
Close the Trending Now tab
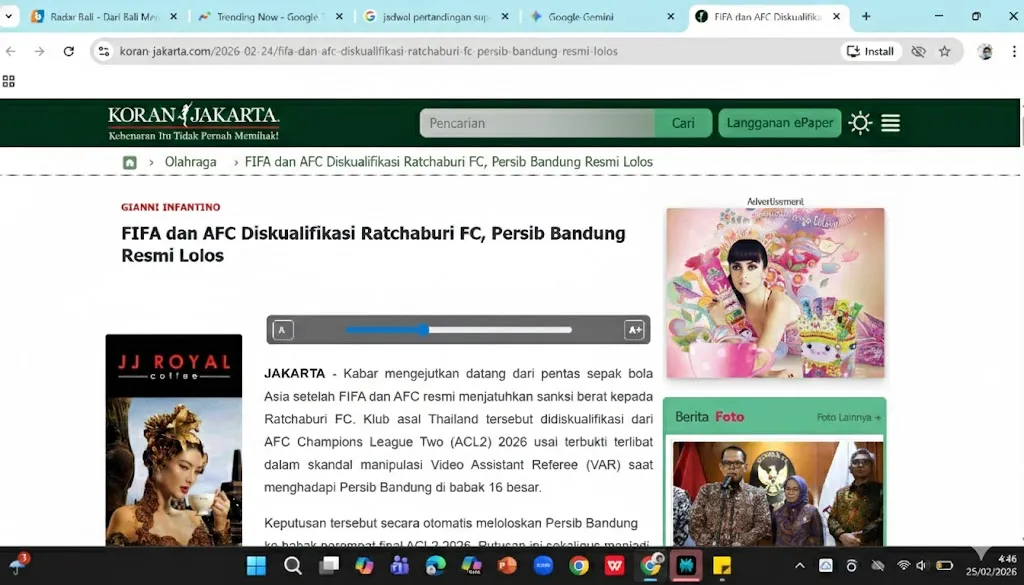[x=339, y=16]
